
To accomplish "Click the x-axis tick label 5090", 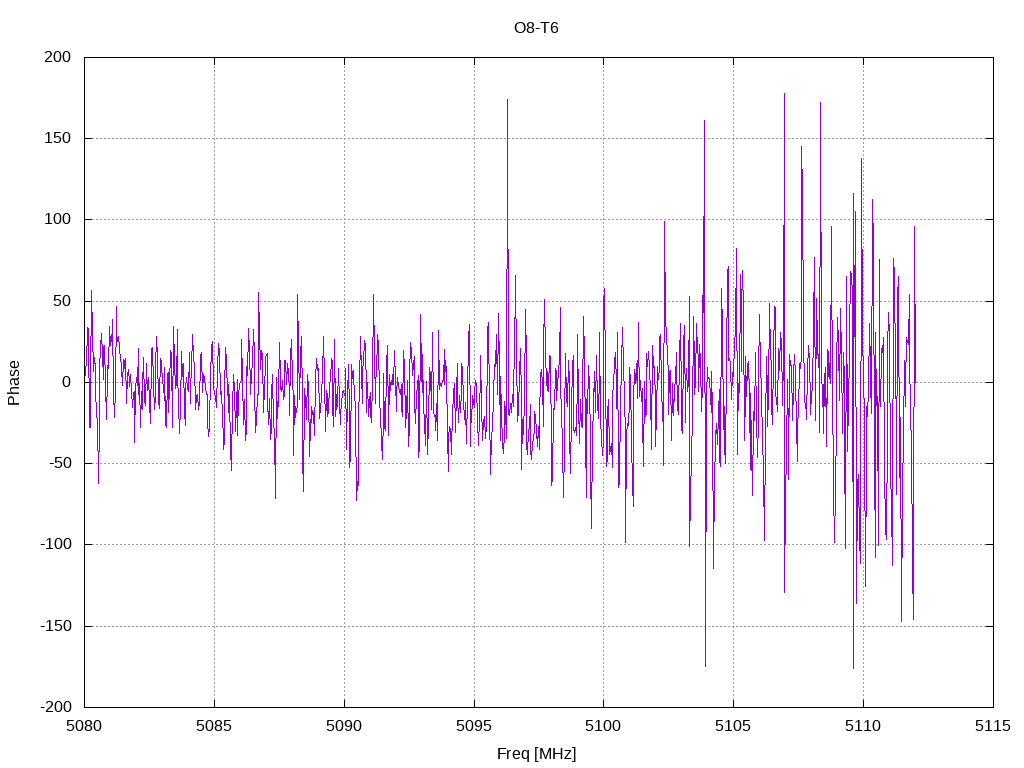I will pyautogui.click(x=344, y=726).
